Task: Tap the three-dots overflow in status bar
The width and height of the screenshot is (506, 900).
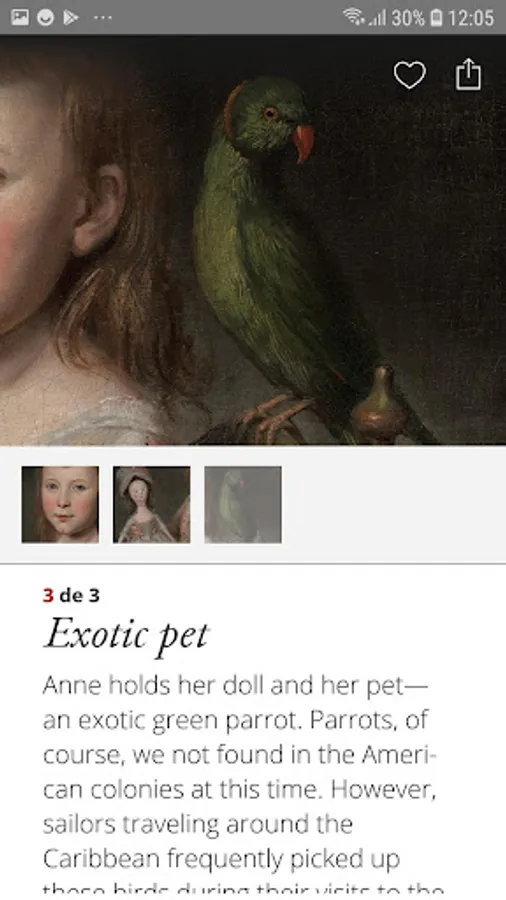Action: click(x=103, y=18)
